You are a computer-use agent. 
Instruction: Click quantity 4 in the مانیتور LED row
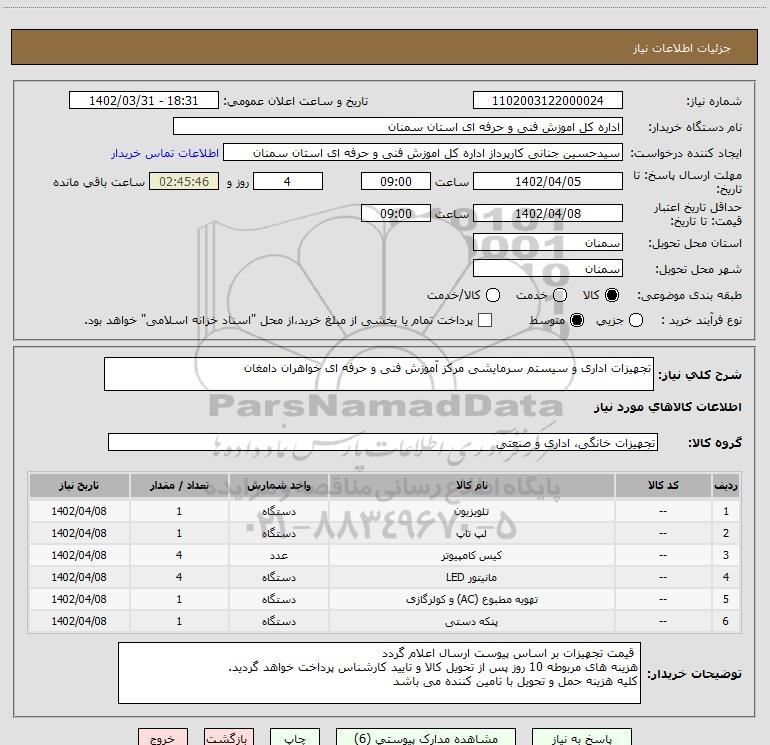tap(179, 578)
